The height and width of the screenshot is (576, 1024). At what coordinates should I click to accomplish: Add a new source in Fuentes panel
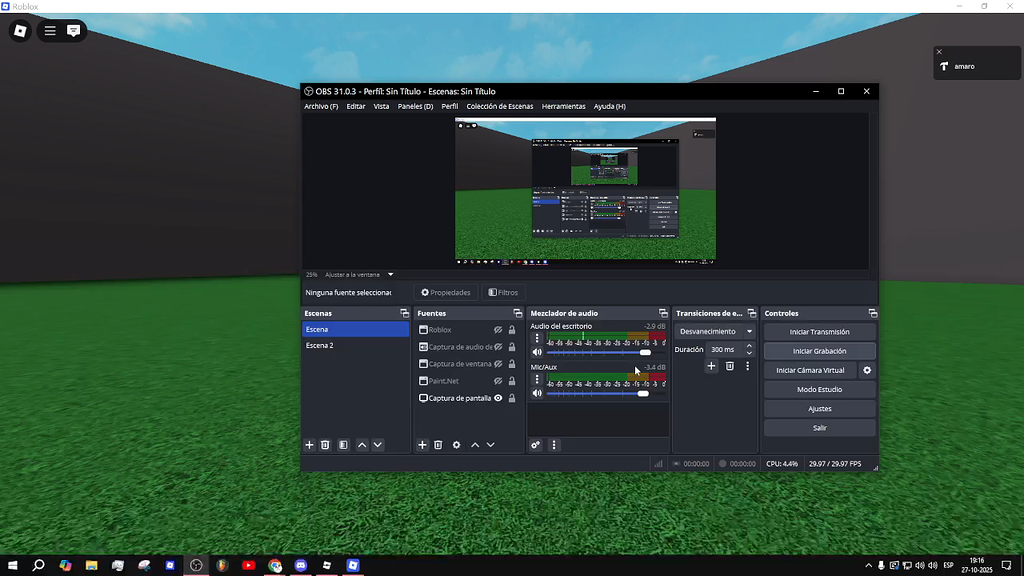click(423, 445)
